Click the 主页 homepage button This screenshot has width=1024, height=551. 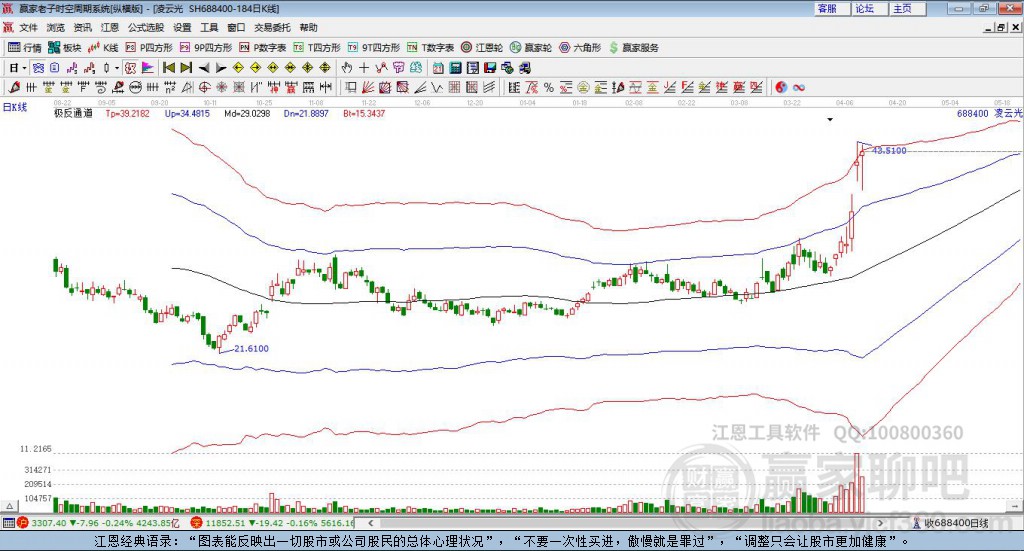click(907, 8)
